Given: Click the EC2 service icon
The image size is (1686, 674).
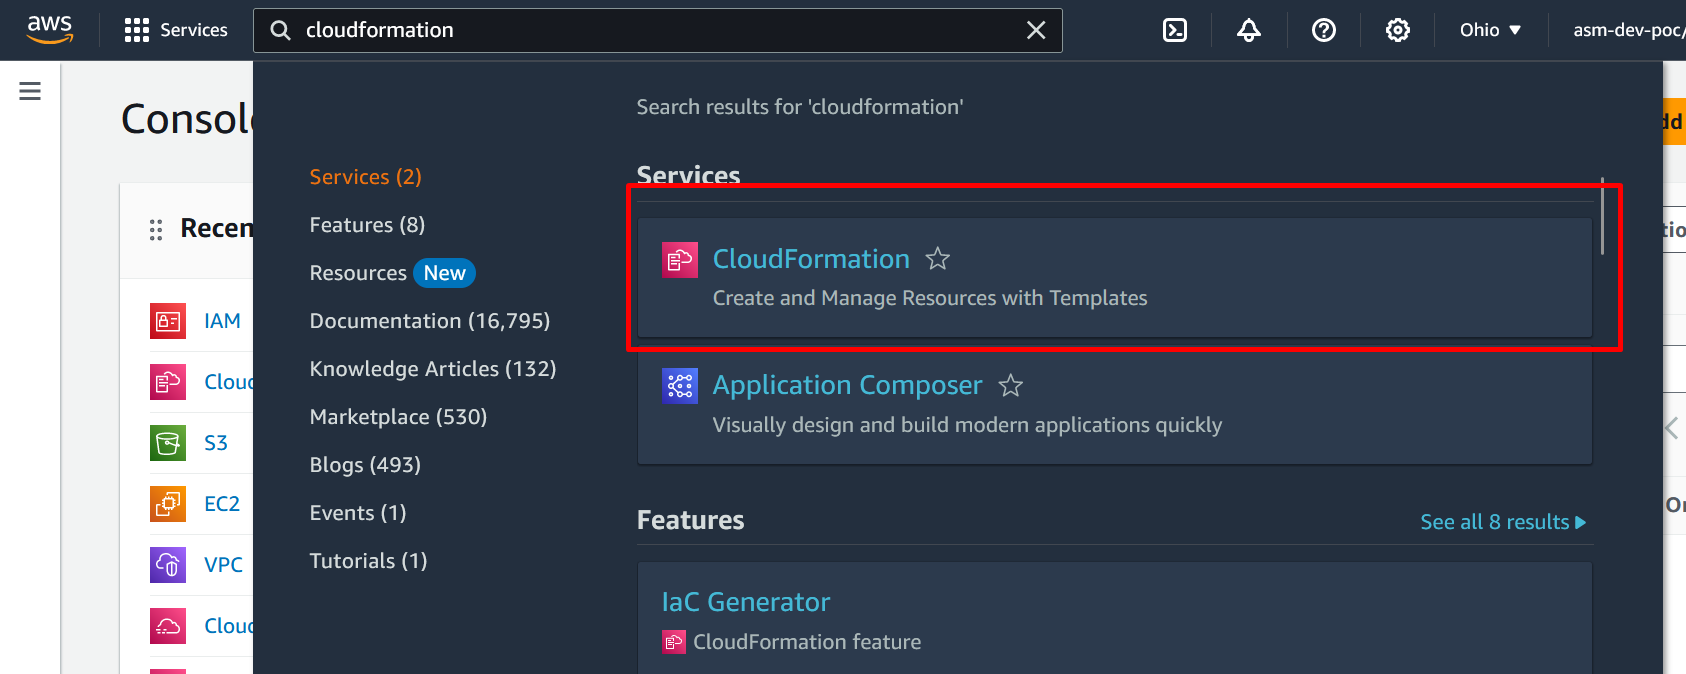Looking at the screenshot, I should click(x=168, y=504).
